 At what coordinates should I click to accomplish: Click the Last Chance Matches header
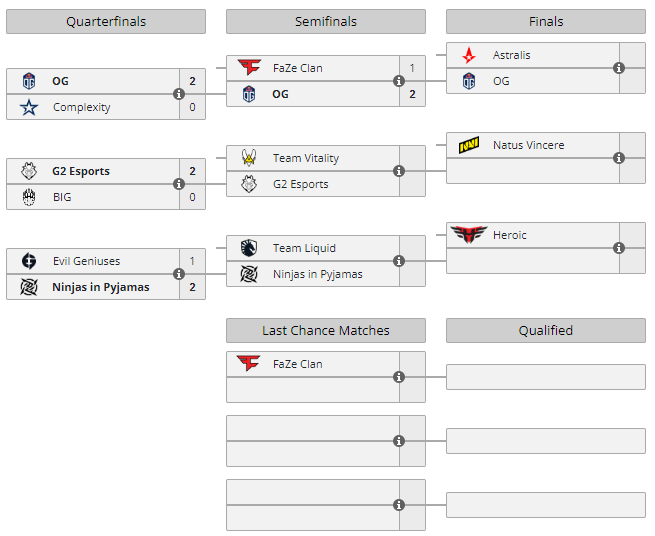[x=326, y=330]
